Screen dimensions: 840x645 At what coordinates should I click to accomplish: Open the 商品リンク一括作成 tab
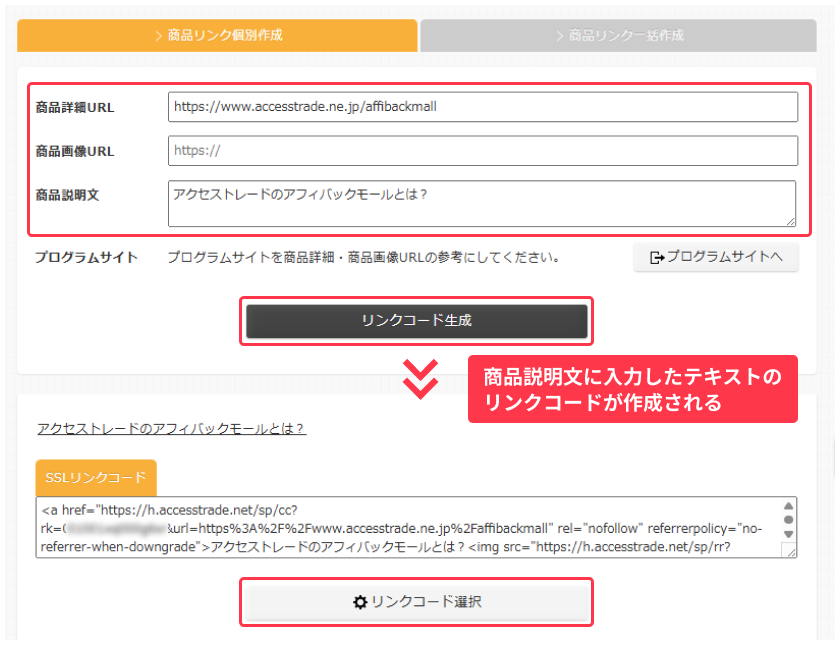click(618, 36)
